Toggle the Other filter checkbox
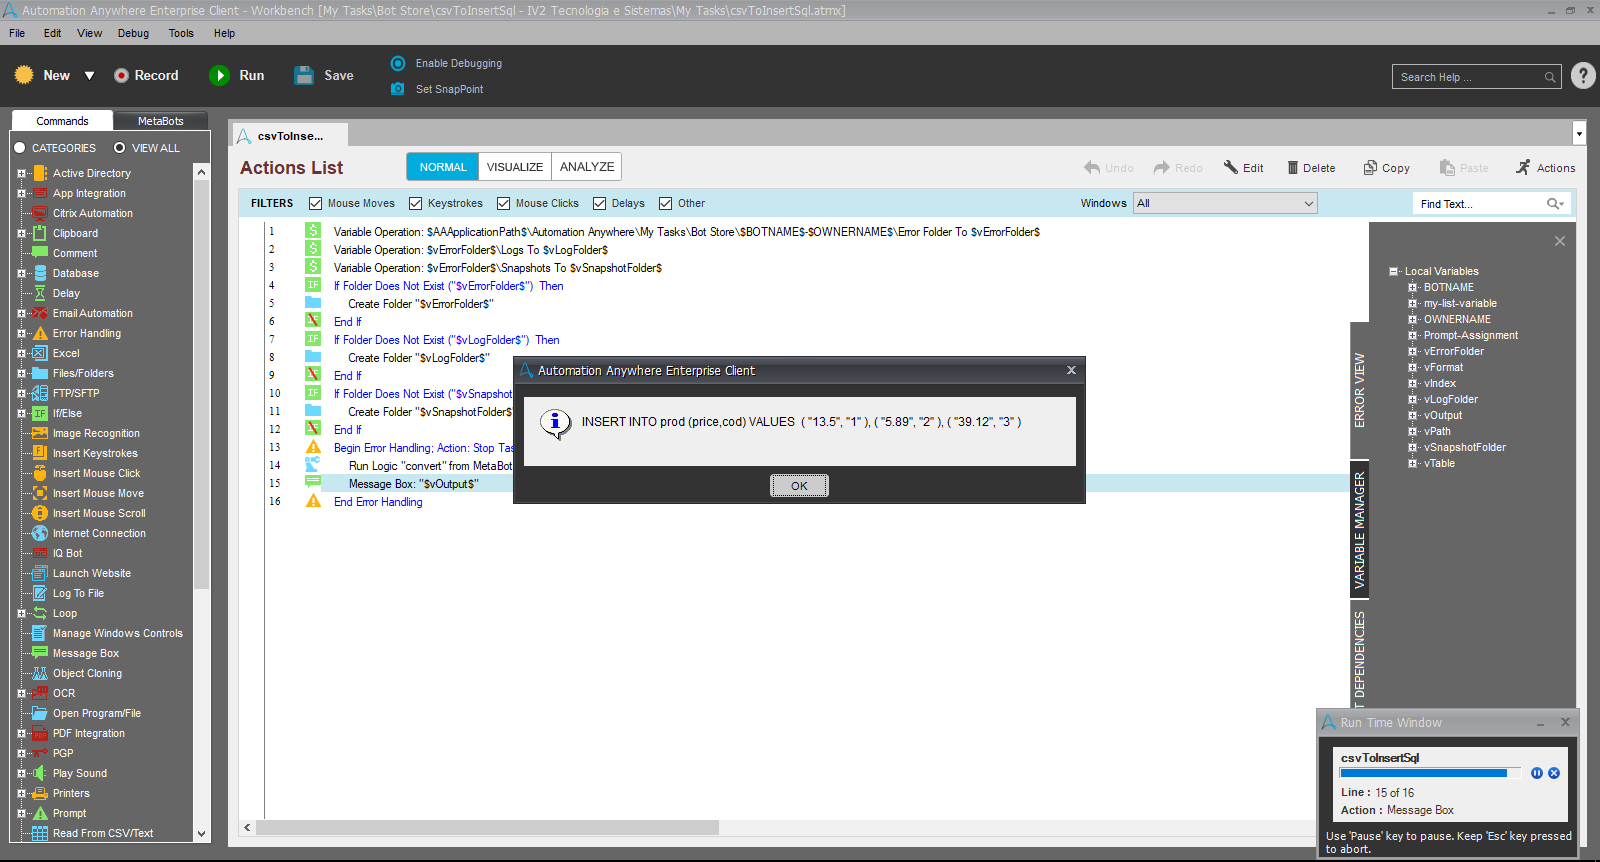Image resolution: width=1600 pixels, height=862 pixels. tap(666, 204)
